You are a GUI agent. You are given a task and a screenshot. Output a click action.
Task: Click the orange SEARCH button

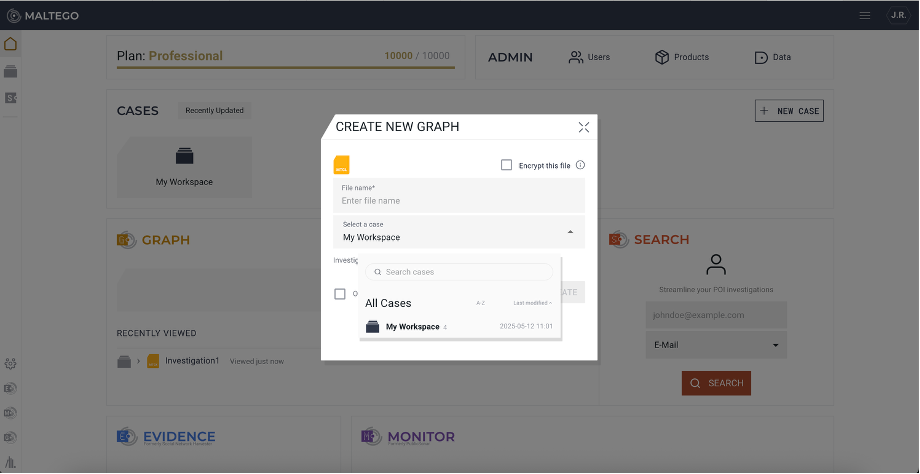coord(716,383)
